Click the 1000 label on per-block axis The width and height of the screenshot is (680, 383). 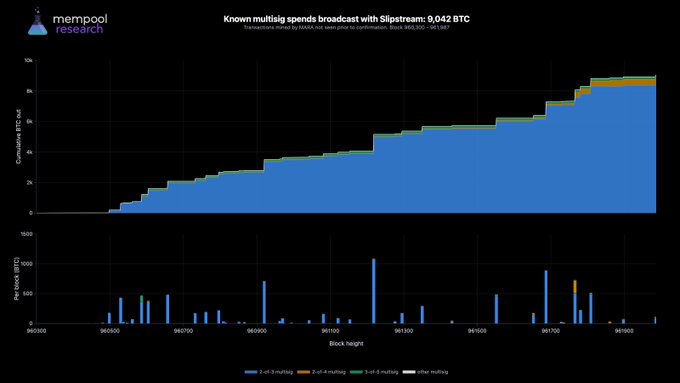tap(26, 264)
